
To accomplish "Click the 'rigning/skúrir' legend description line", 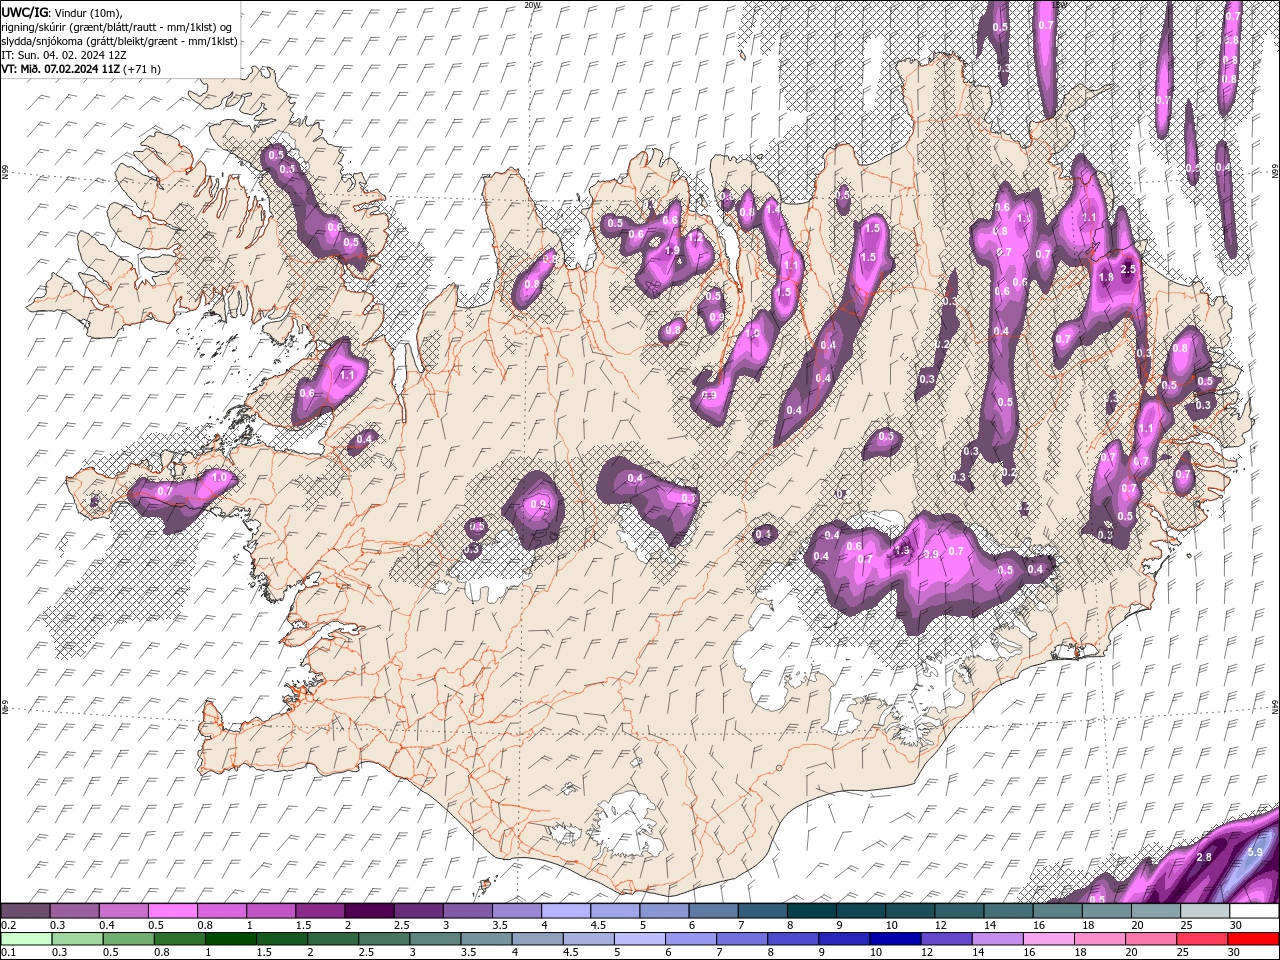I will click(x=117, y=27).
